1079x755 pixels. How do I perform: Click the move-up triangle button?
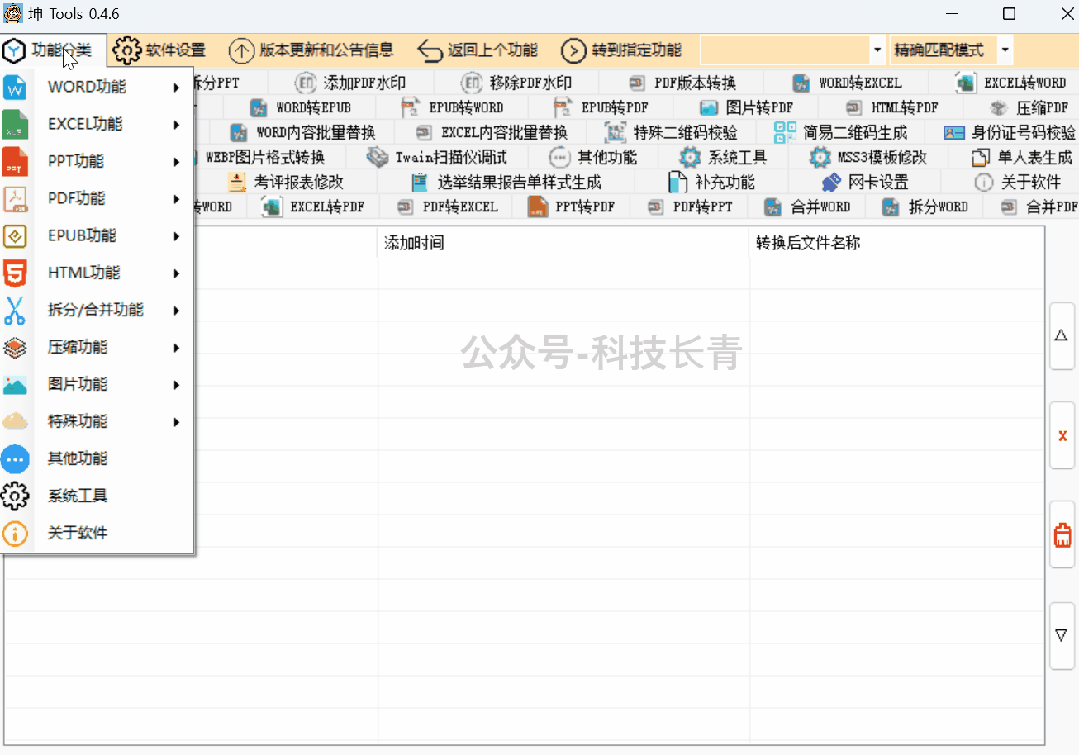click(x=1062, y=336)
